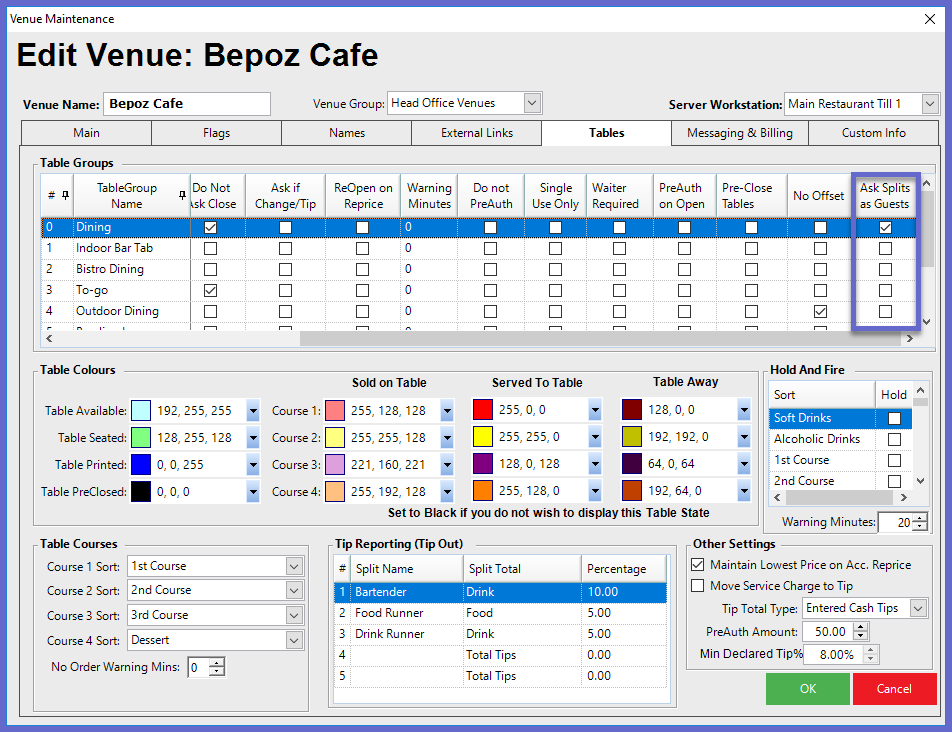The image size is (952, 732).
Task: Click Course 1 Sold on Table swatch
Action: pyautogui.click(x=335, y=411)
